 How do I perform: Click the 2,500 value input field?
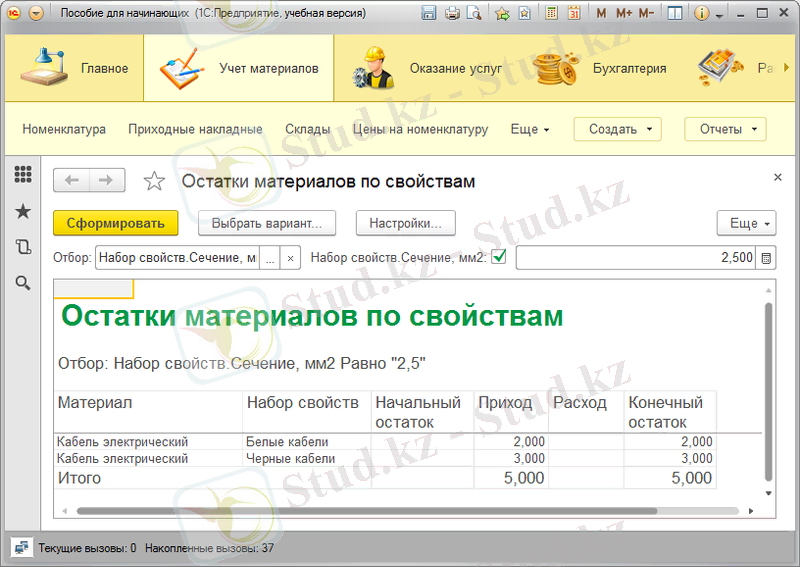point(635,258)
